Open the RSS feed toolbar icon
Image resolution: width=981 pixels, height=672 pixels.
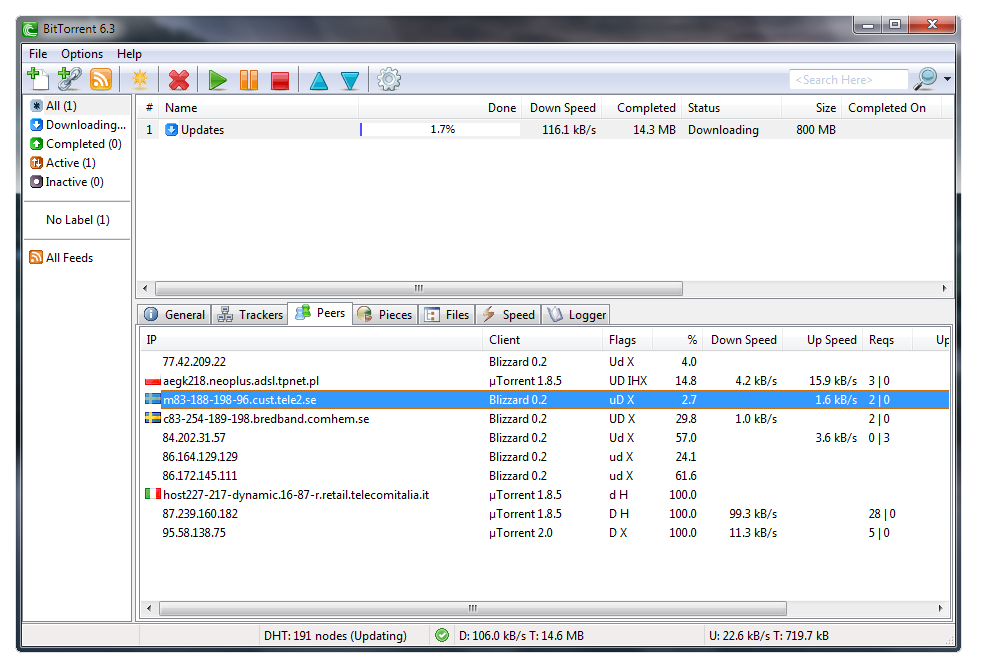[x=101, y=79]
